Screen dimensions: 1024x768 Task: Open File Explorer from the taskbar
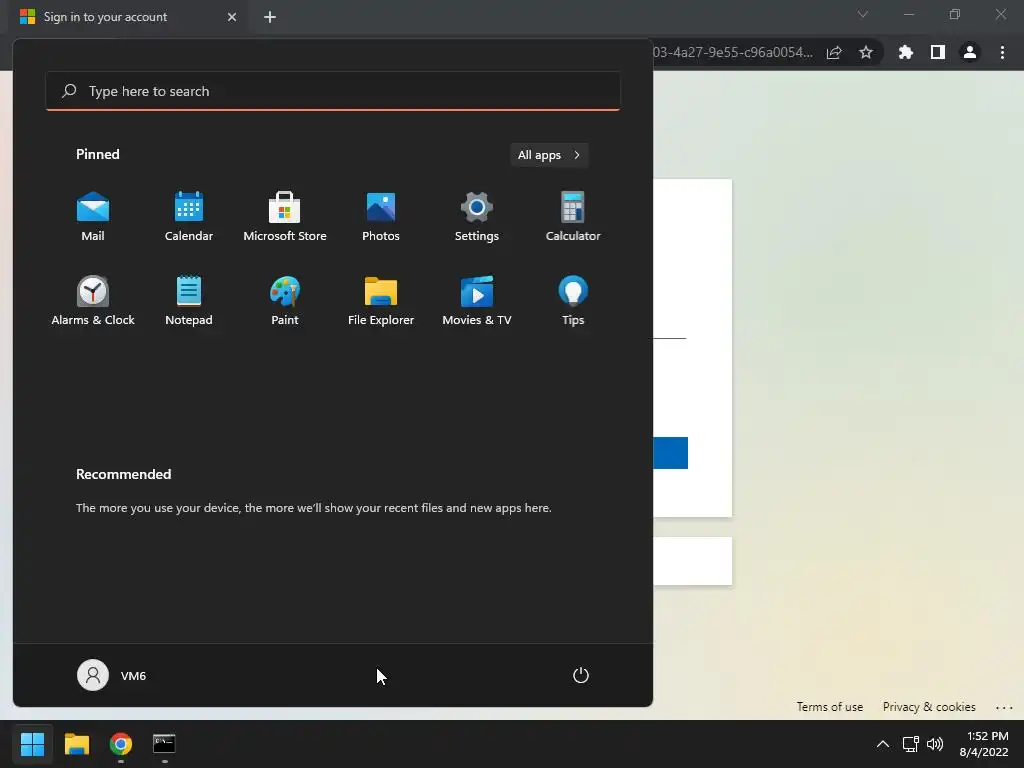(x=76, y=744)
